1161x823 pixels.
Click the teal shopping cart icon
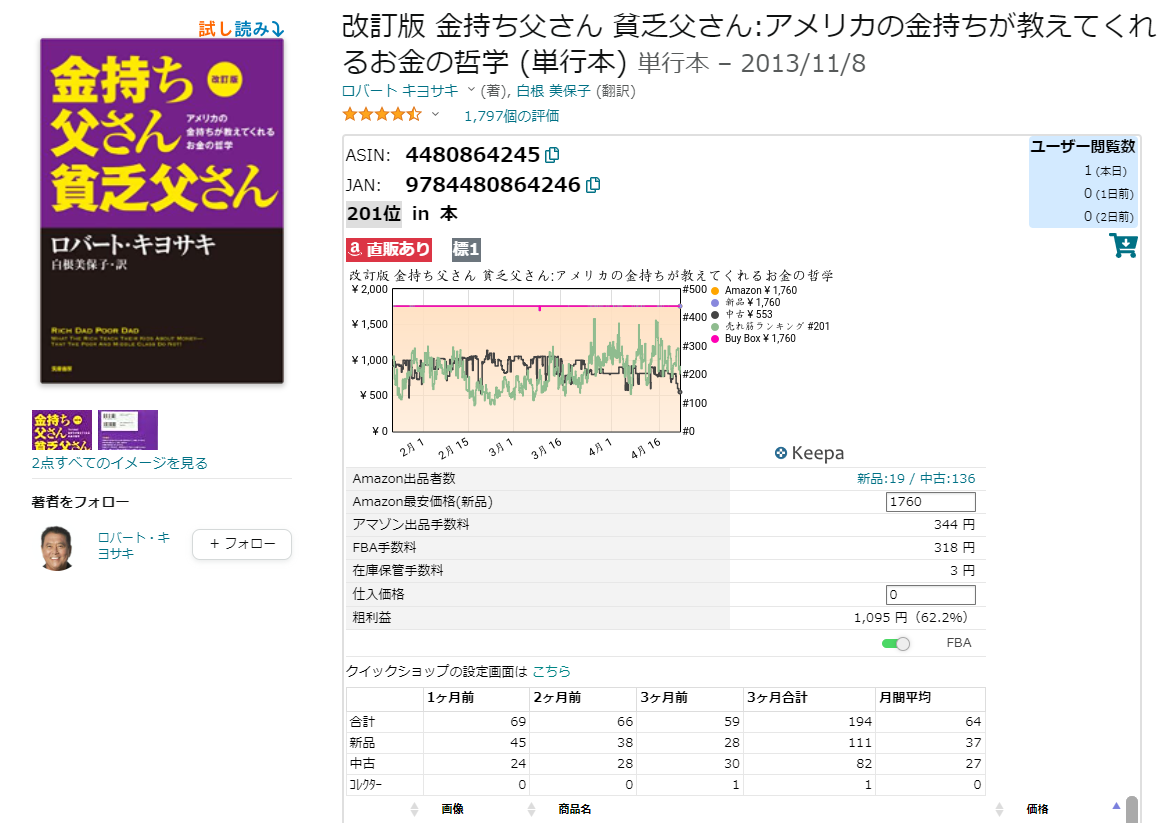click(1123, 245)
